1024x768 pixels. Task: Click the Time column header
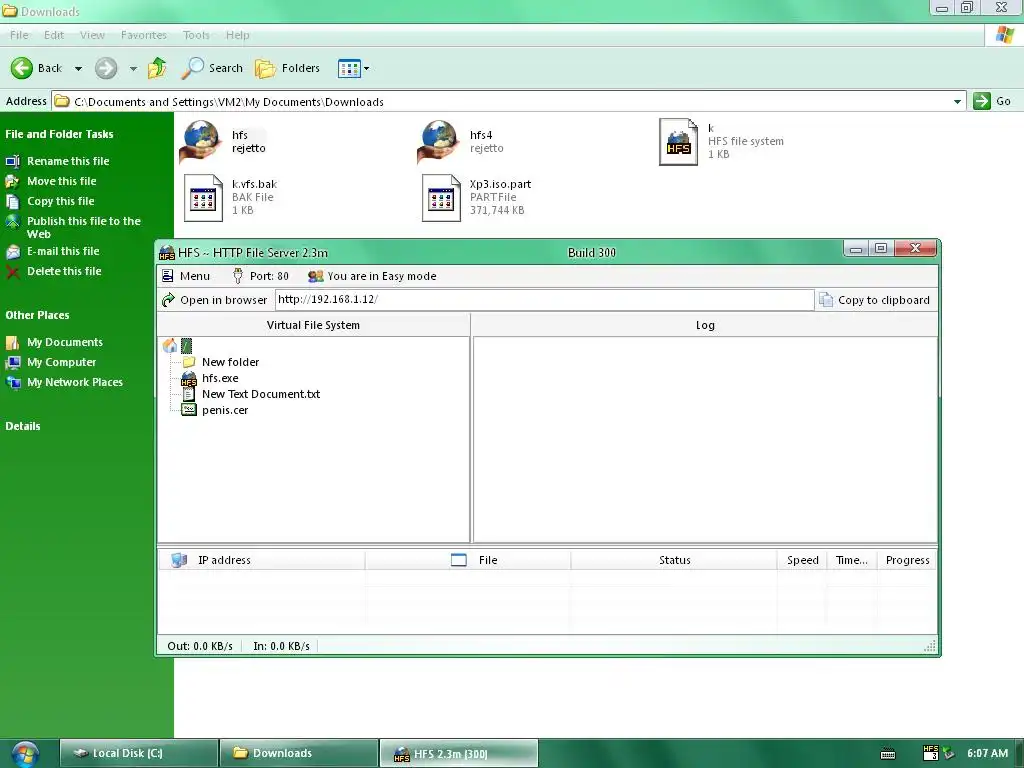pyautogui.click(x=852, y=560)
